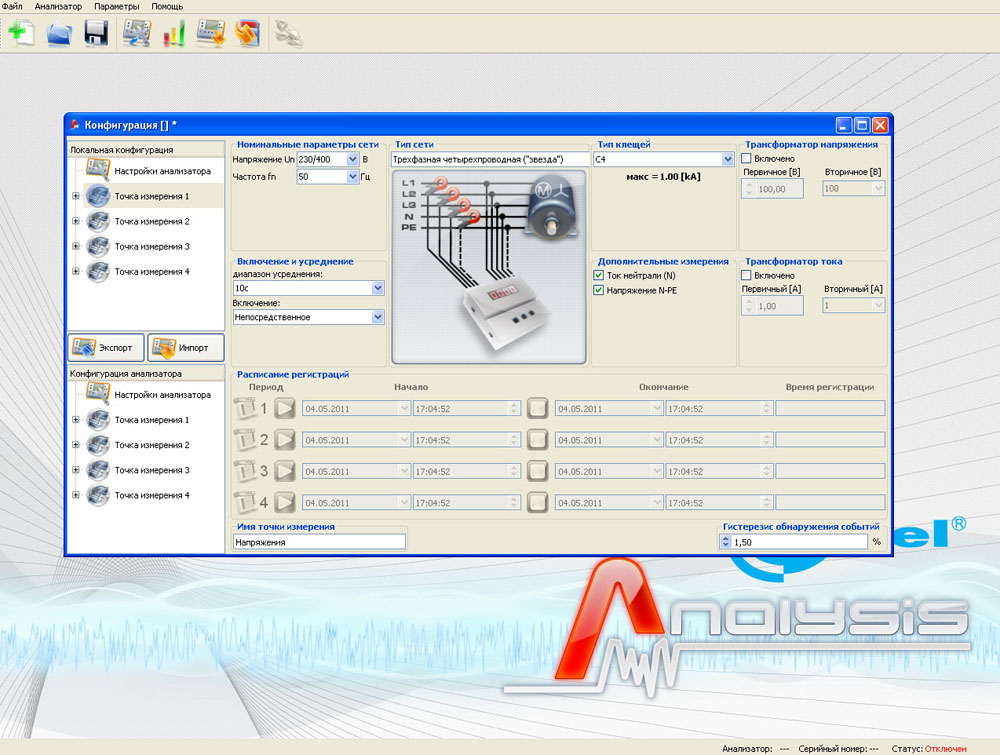The image size is (1000, 755).
Task: Uncheck Ток нейтрали (N) checkbox
Action: pyautogui.click(x=599, y=275)
